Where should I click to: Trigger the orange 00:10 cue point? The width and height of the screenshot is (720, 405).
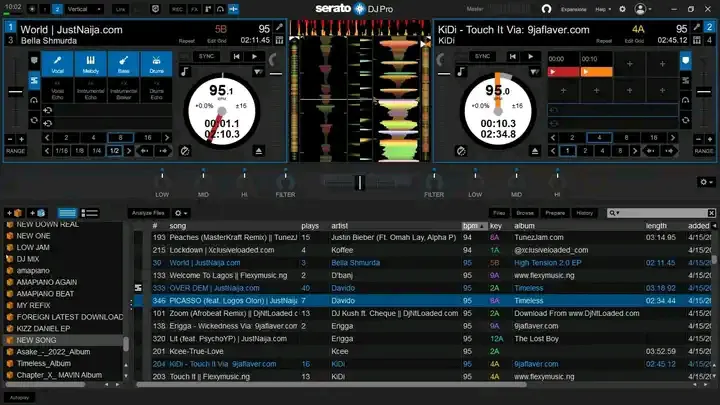point(596,72)
